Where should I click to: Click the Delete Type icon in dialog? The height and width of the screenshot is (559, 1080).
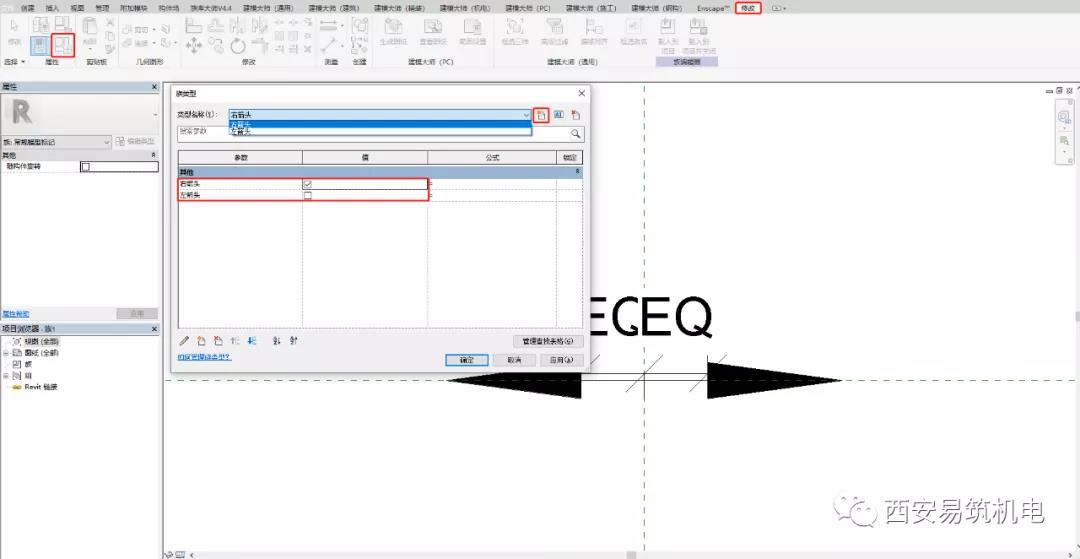576,115
